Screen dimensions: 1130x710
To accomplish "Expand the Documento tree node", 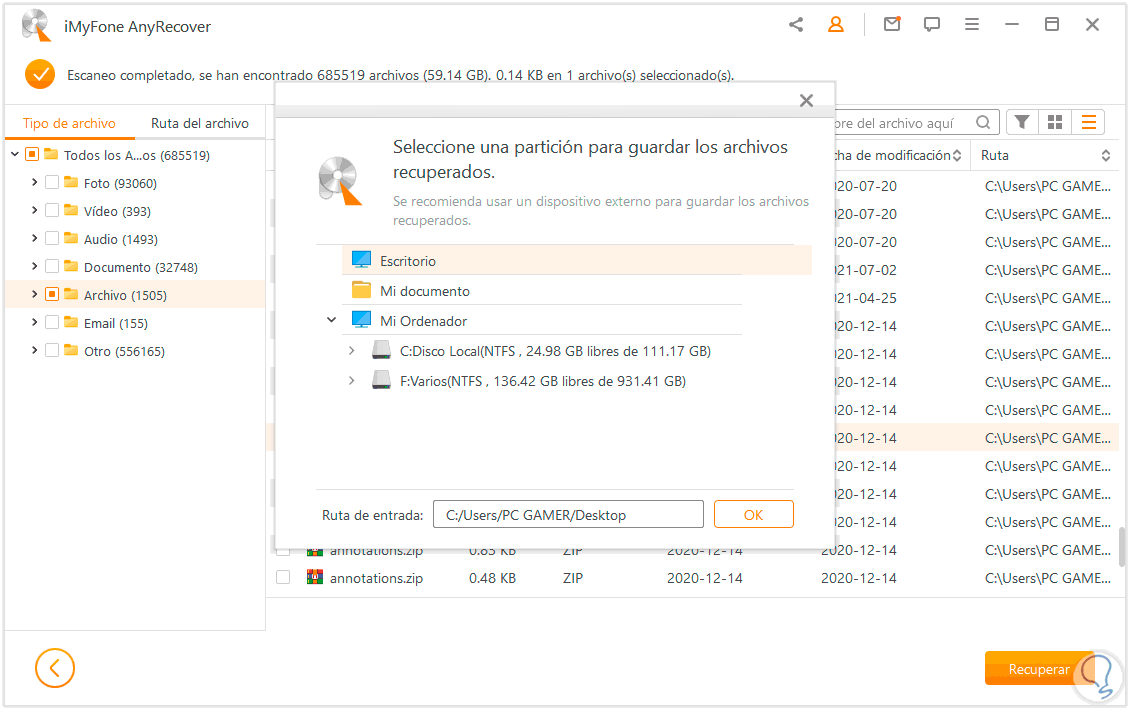I will point(34,267).
